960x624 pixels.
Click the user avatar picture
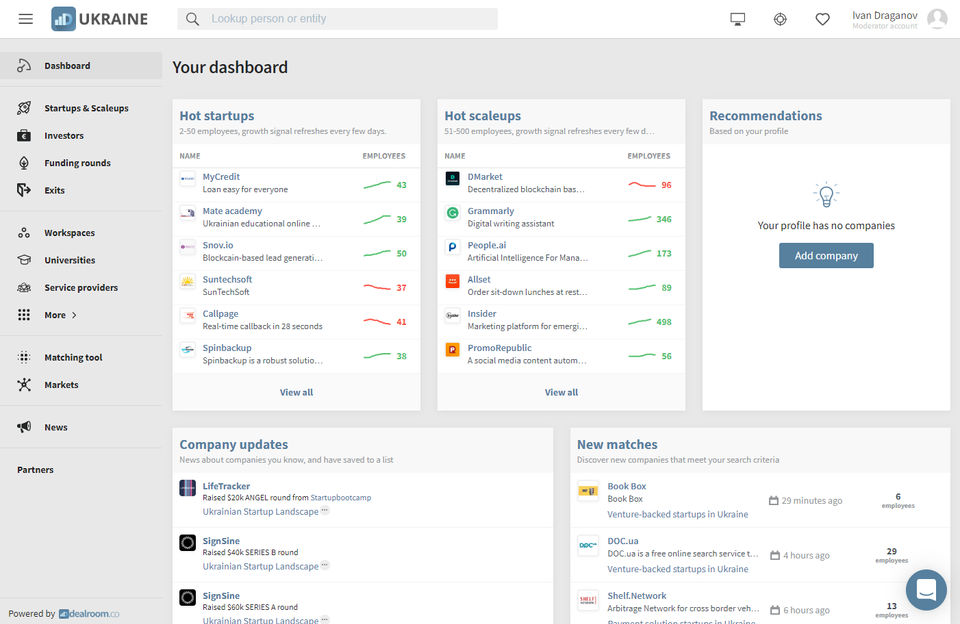pos(937,19)
